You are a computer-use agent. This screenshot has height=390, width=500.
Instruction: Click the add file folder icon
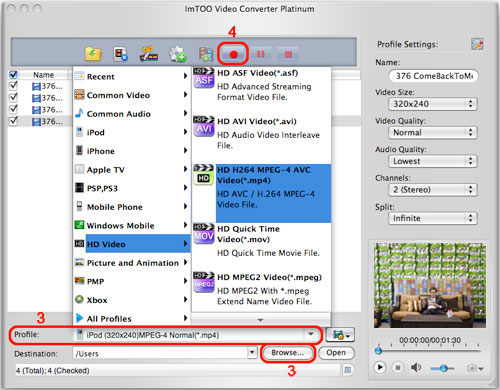[93, 54]
